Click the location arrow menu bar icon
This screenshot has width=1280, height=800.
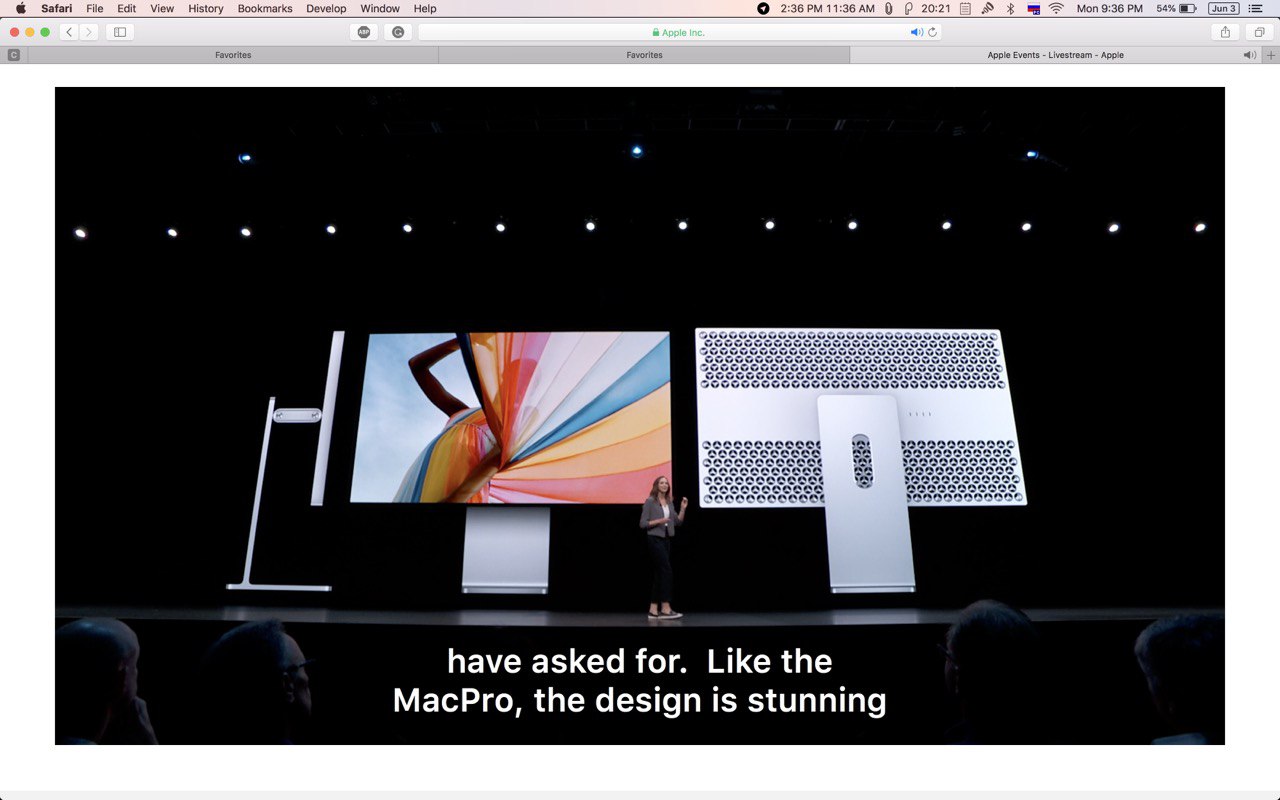(x=764, y=8)
